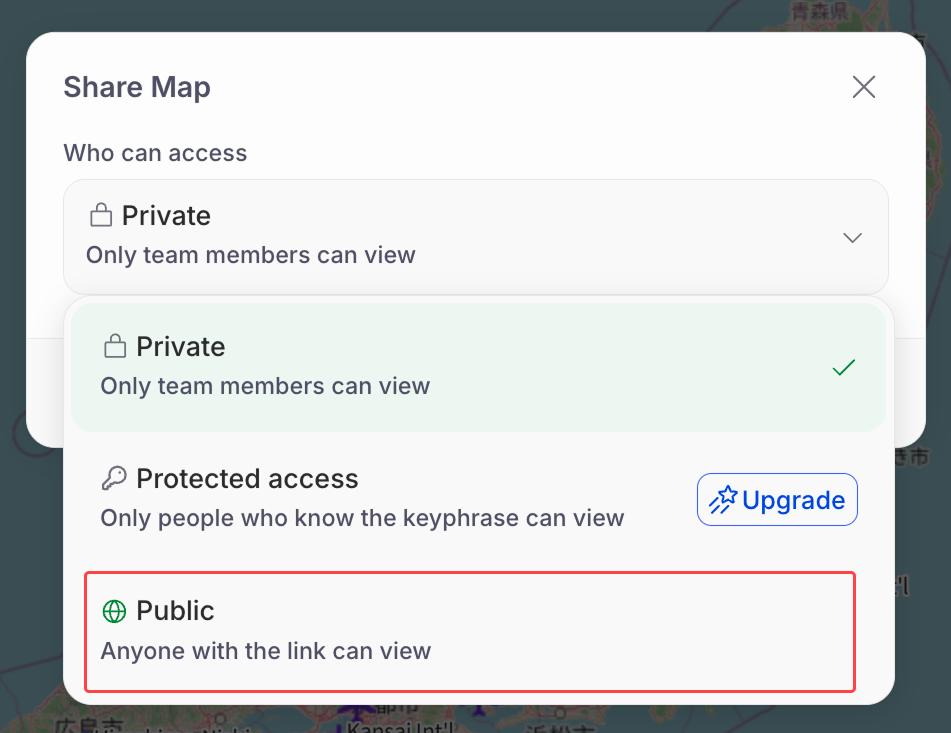951x733 pixels.
Task: Click the 'Anyone with the link can view' description
Action: click(x=266, y=651)
